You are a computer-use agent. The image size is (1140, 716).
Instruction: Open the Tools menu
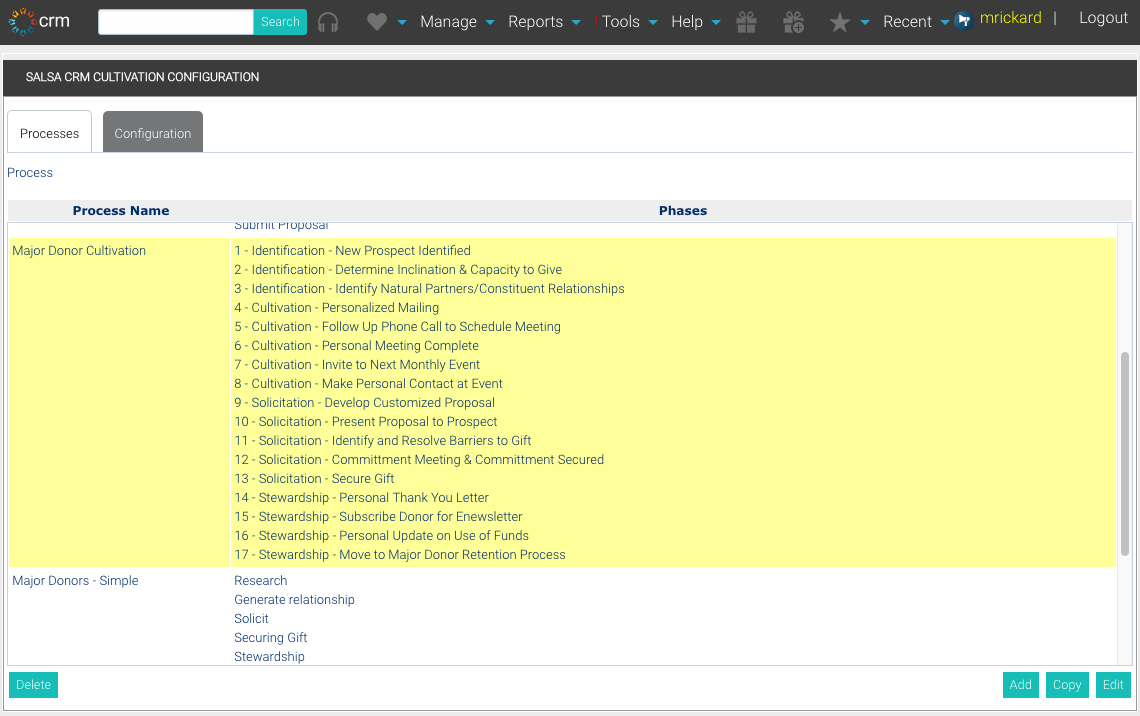(621, 21)
